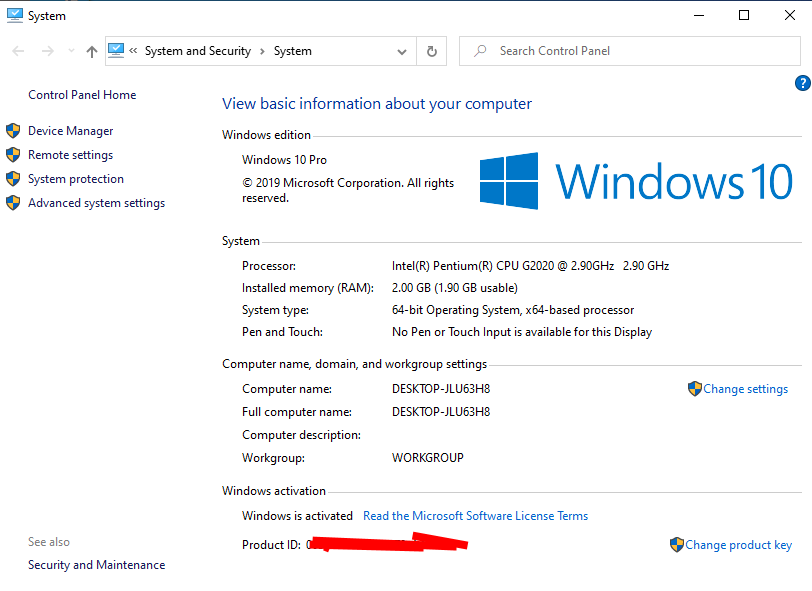The height and width of the screenshot is (591, 812).
Task: Open Advanced system settings
Action: pyautogui.click(x=96, y=203)
